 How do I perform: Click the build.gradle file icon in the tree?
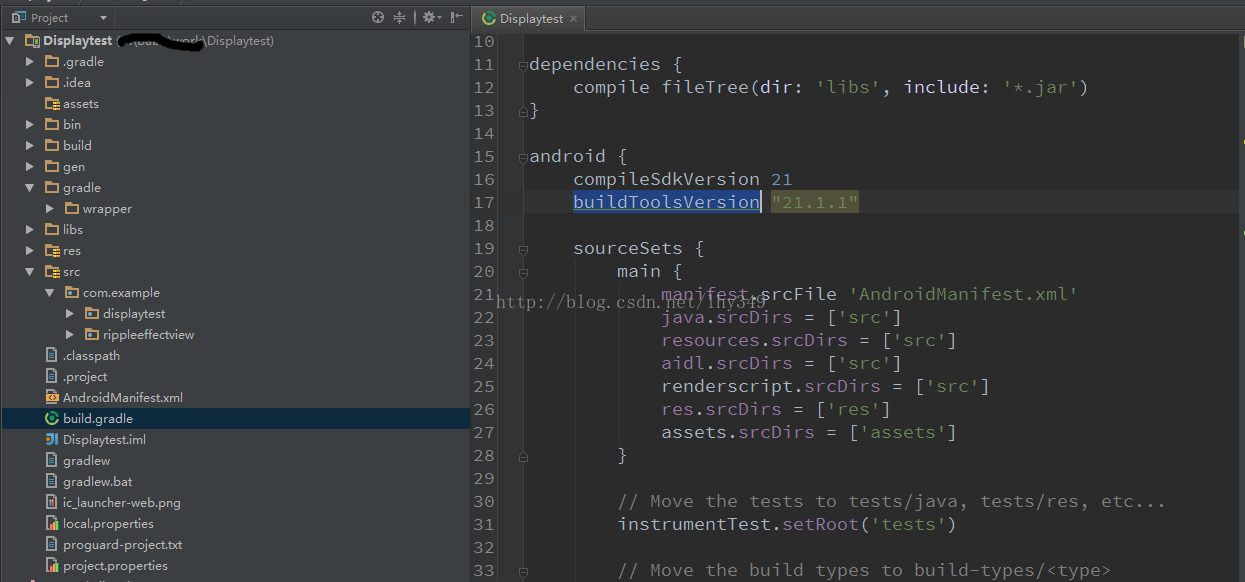(x=52, y=419)
